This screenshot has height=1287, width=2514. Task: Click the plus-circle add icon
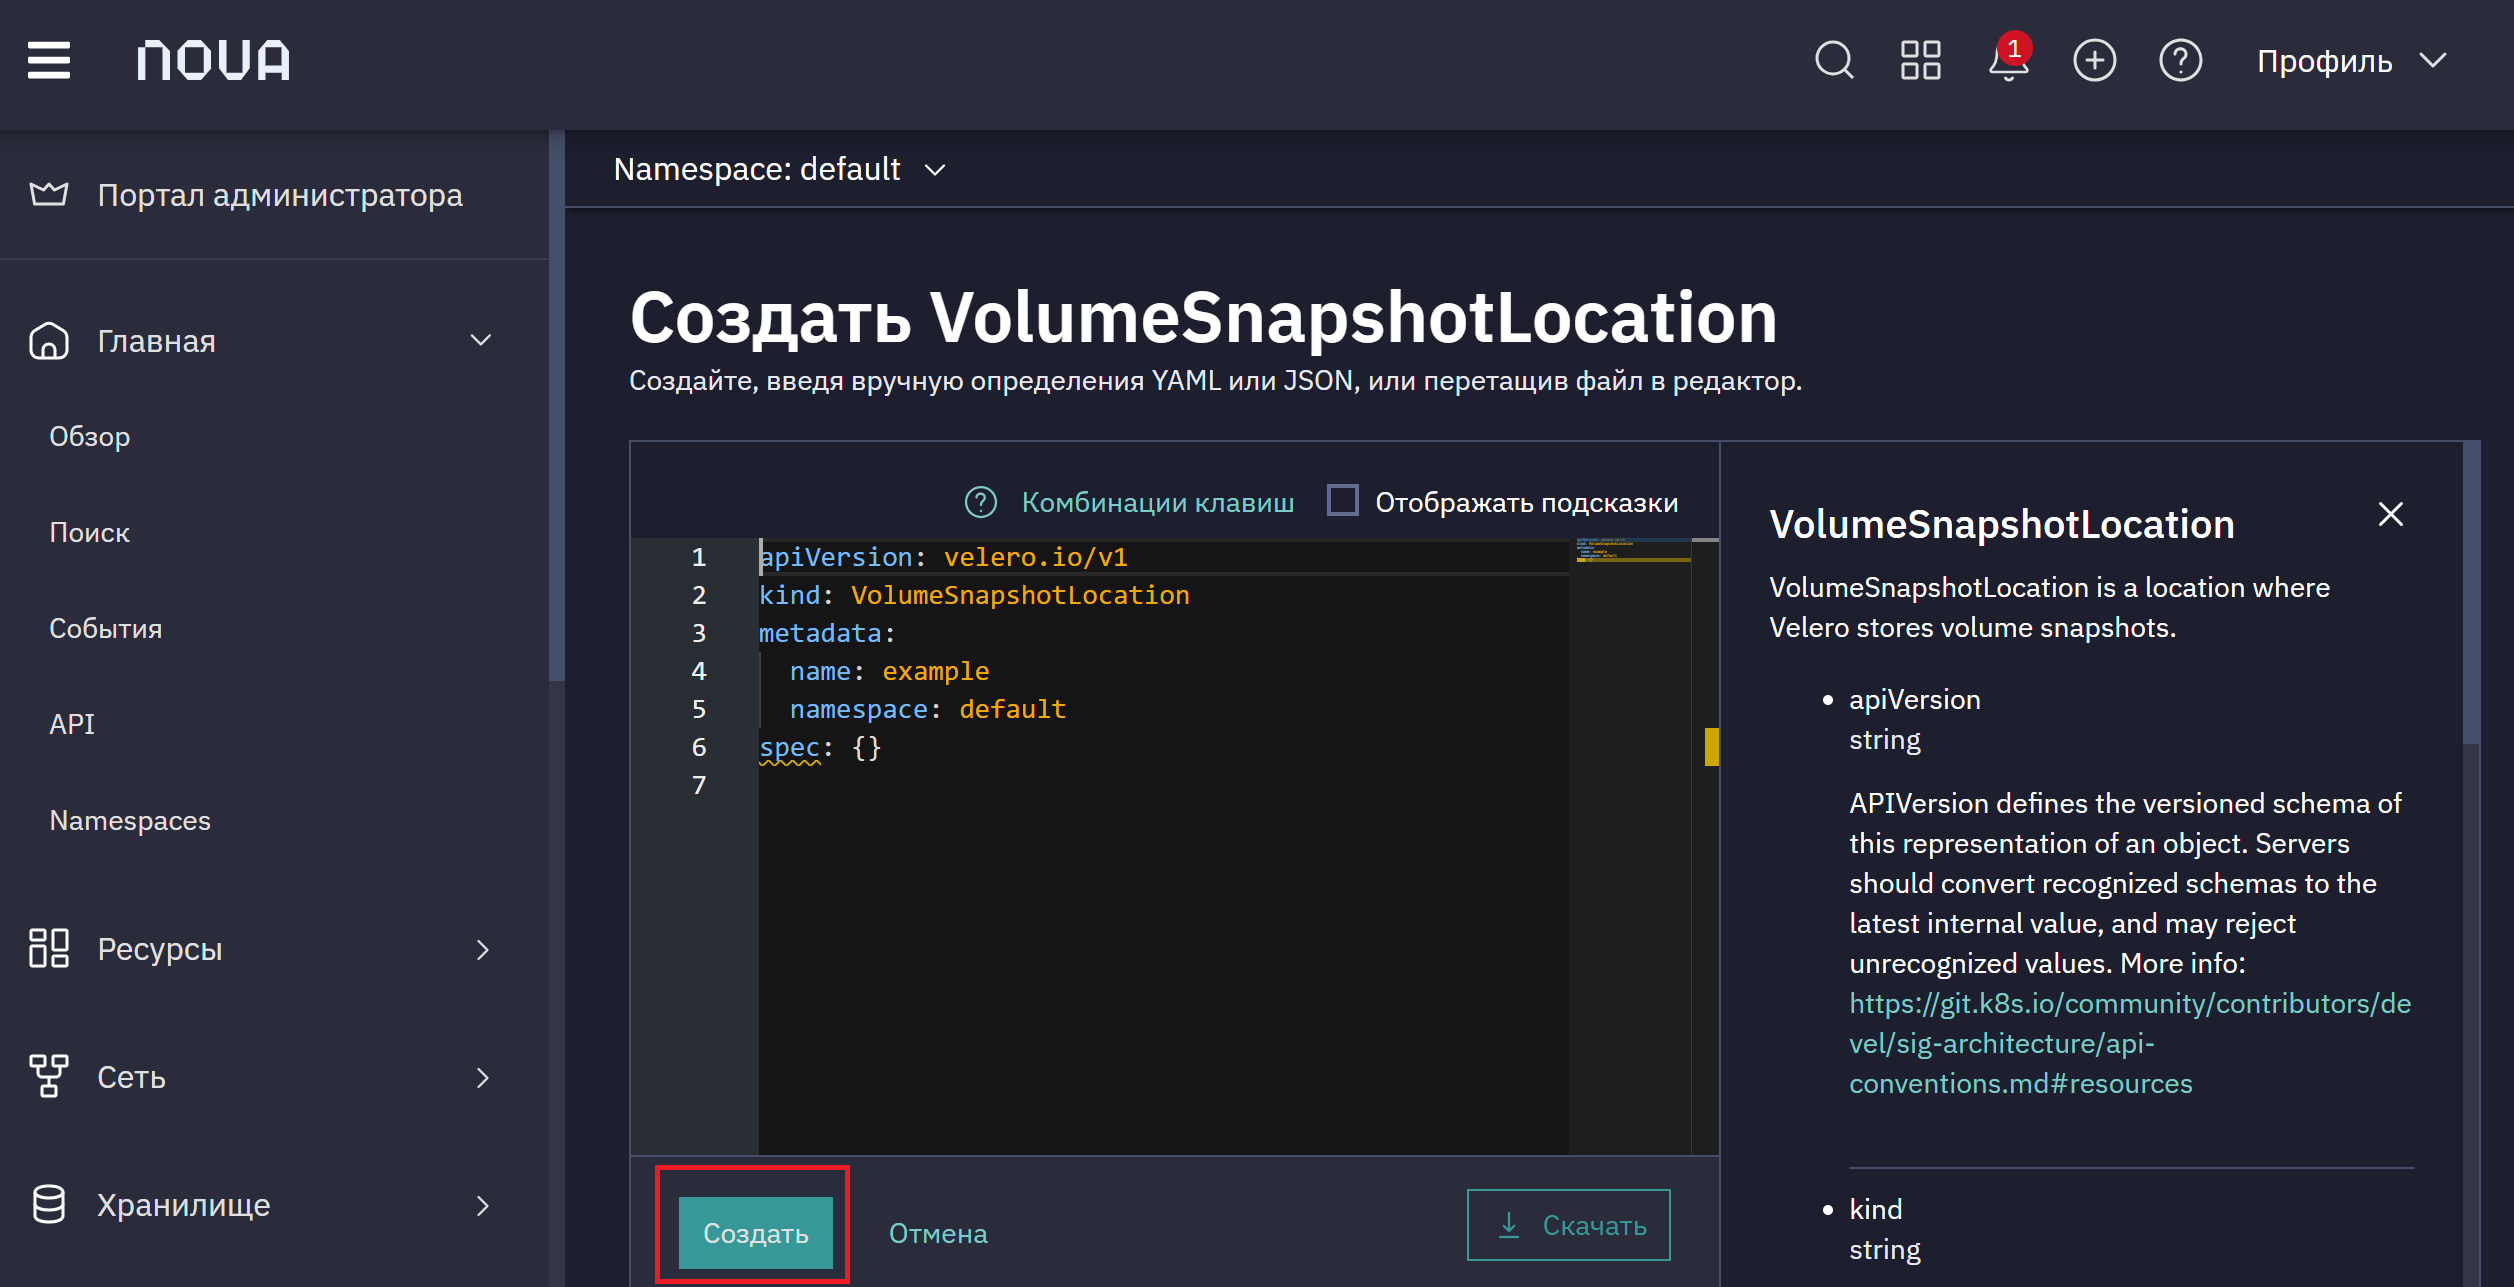tap(2094, 60)
